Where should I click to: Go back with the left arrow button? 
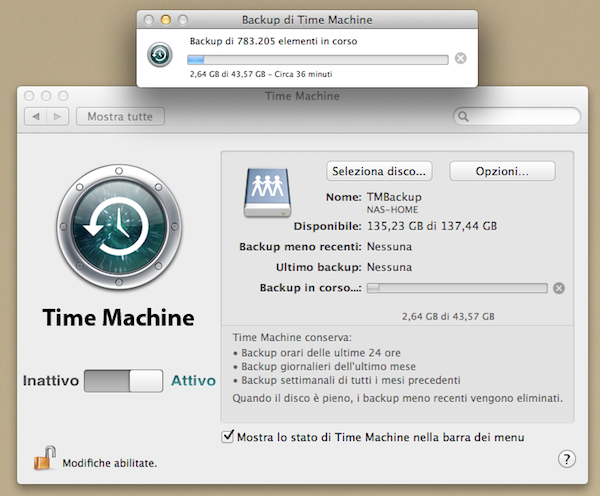coord(36,117)
